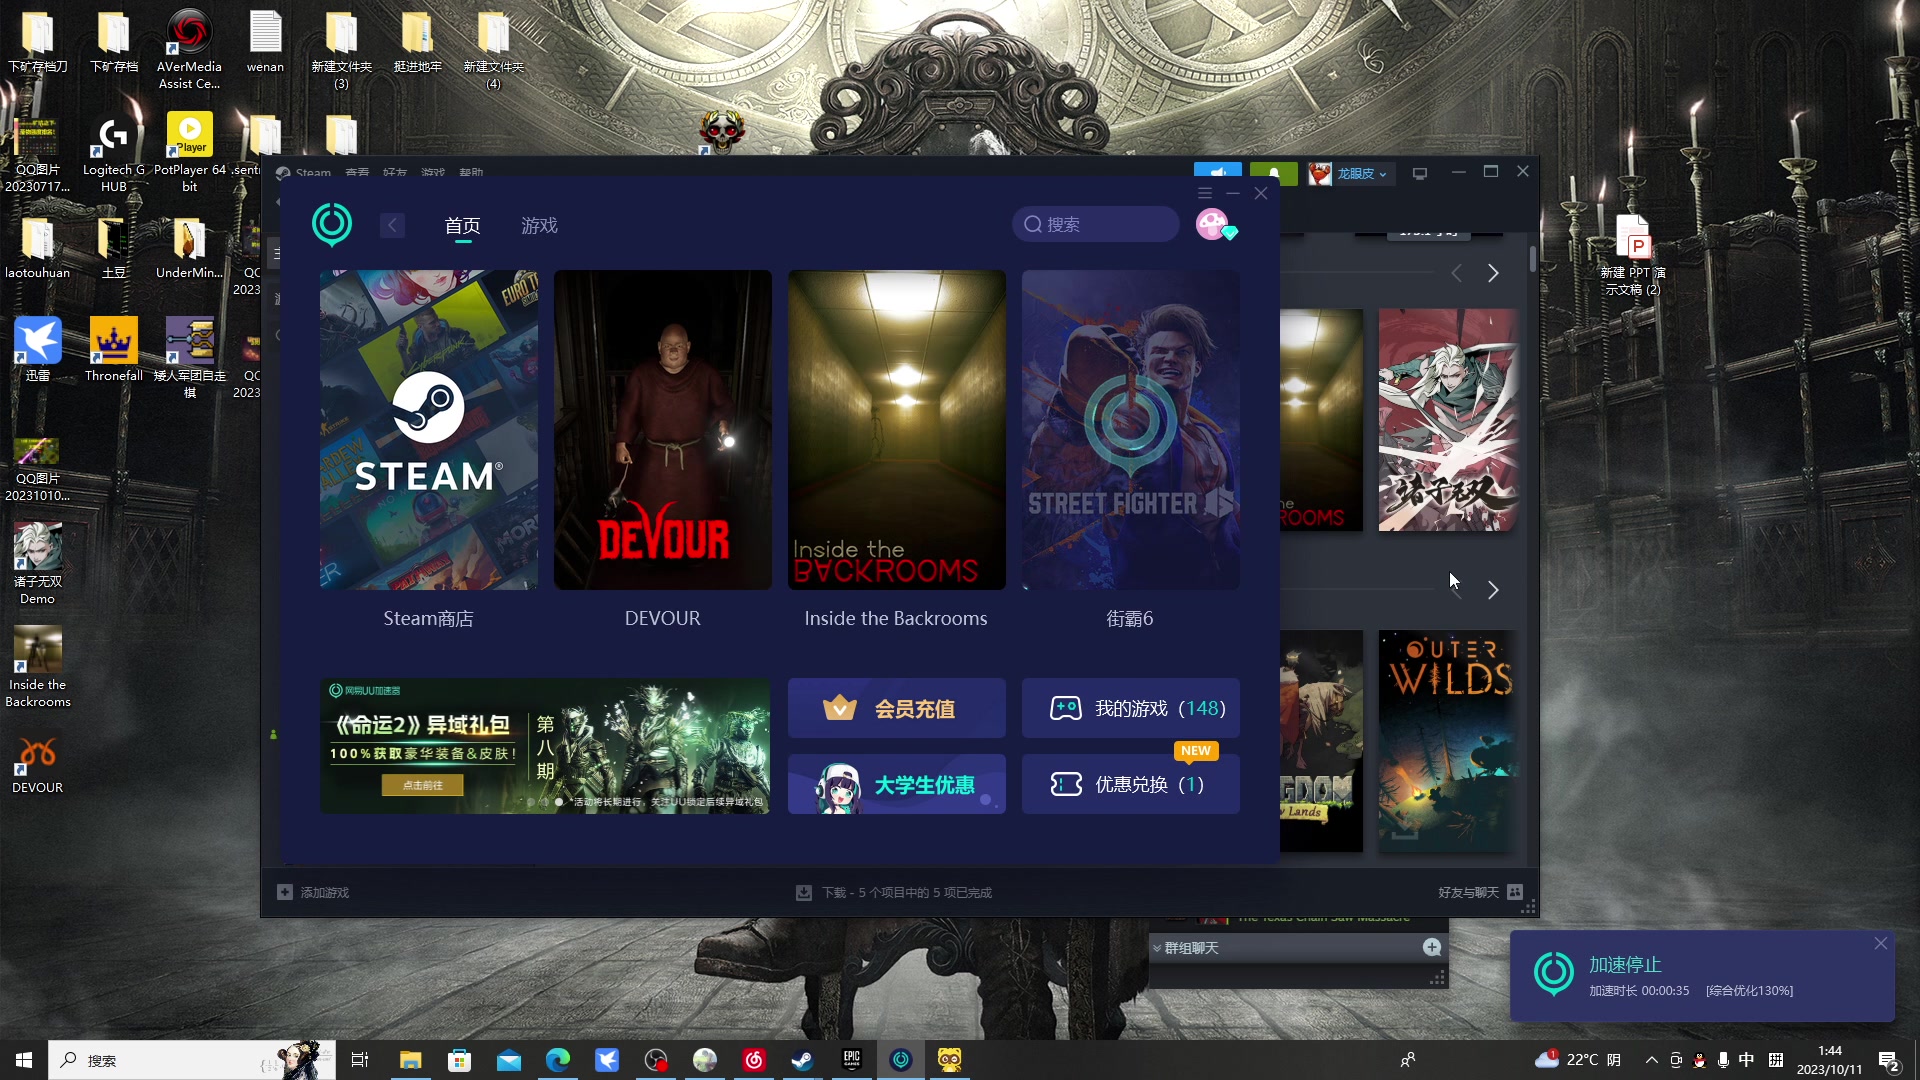Open the laotouhuan folder on desktop
Image resolution: width=1920 pixels, height=1080 pixels.
pos(38,248)
